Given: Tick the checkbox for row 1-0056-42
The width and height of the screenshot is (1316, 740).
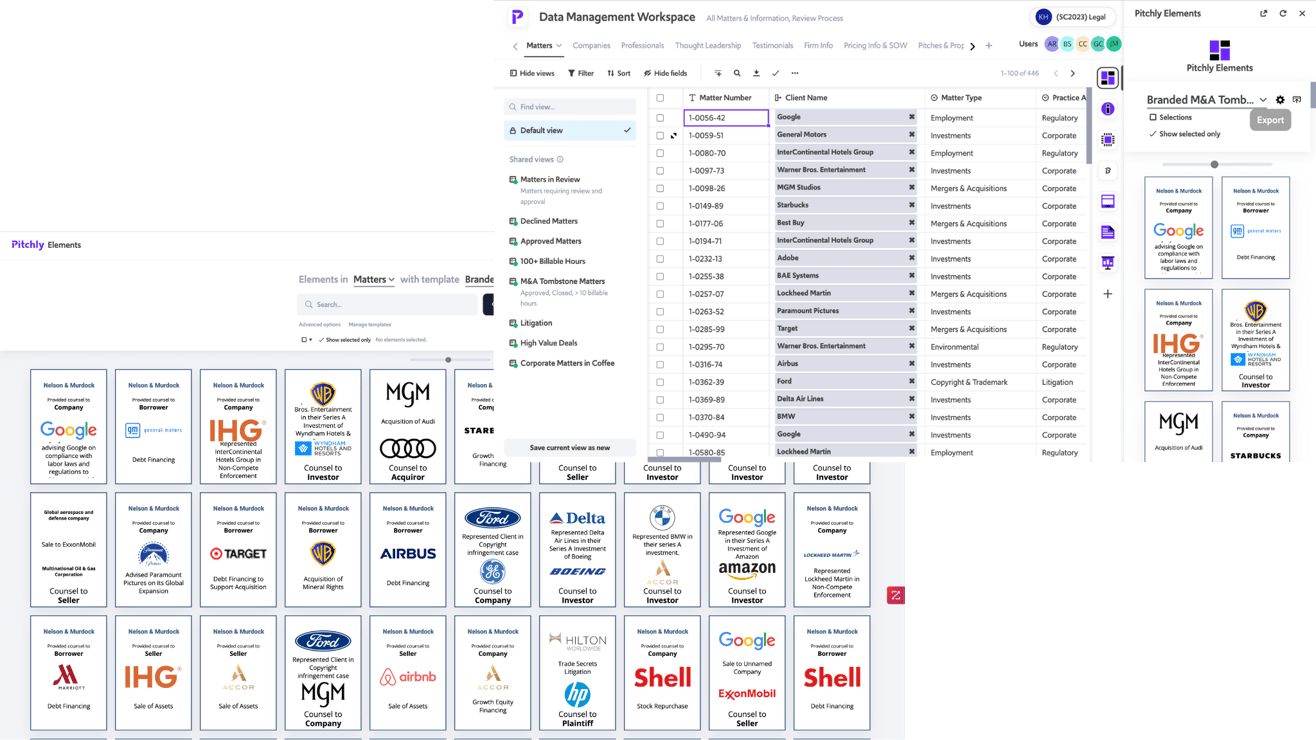Looking at the screenshot, I should [x=660, y=118].
